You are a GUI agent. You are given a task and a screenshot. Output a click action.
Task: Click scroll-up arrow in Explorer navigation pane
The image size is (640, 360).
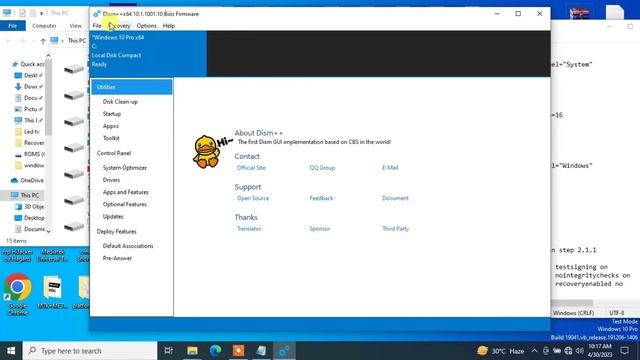pyautogui.click(x=49, y=55)
